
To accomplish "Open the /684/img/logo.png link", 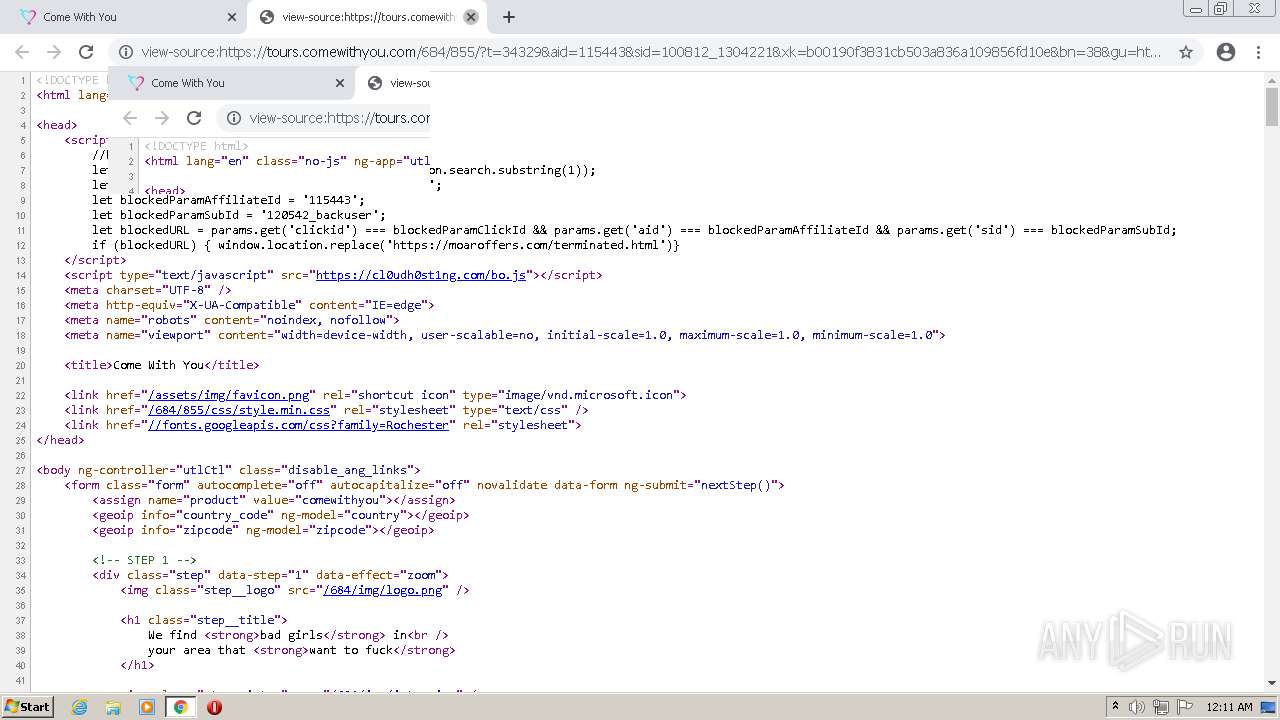I will 383,590.
